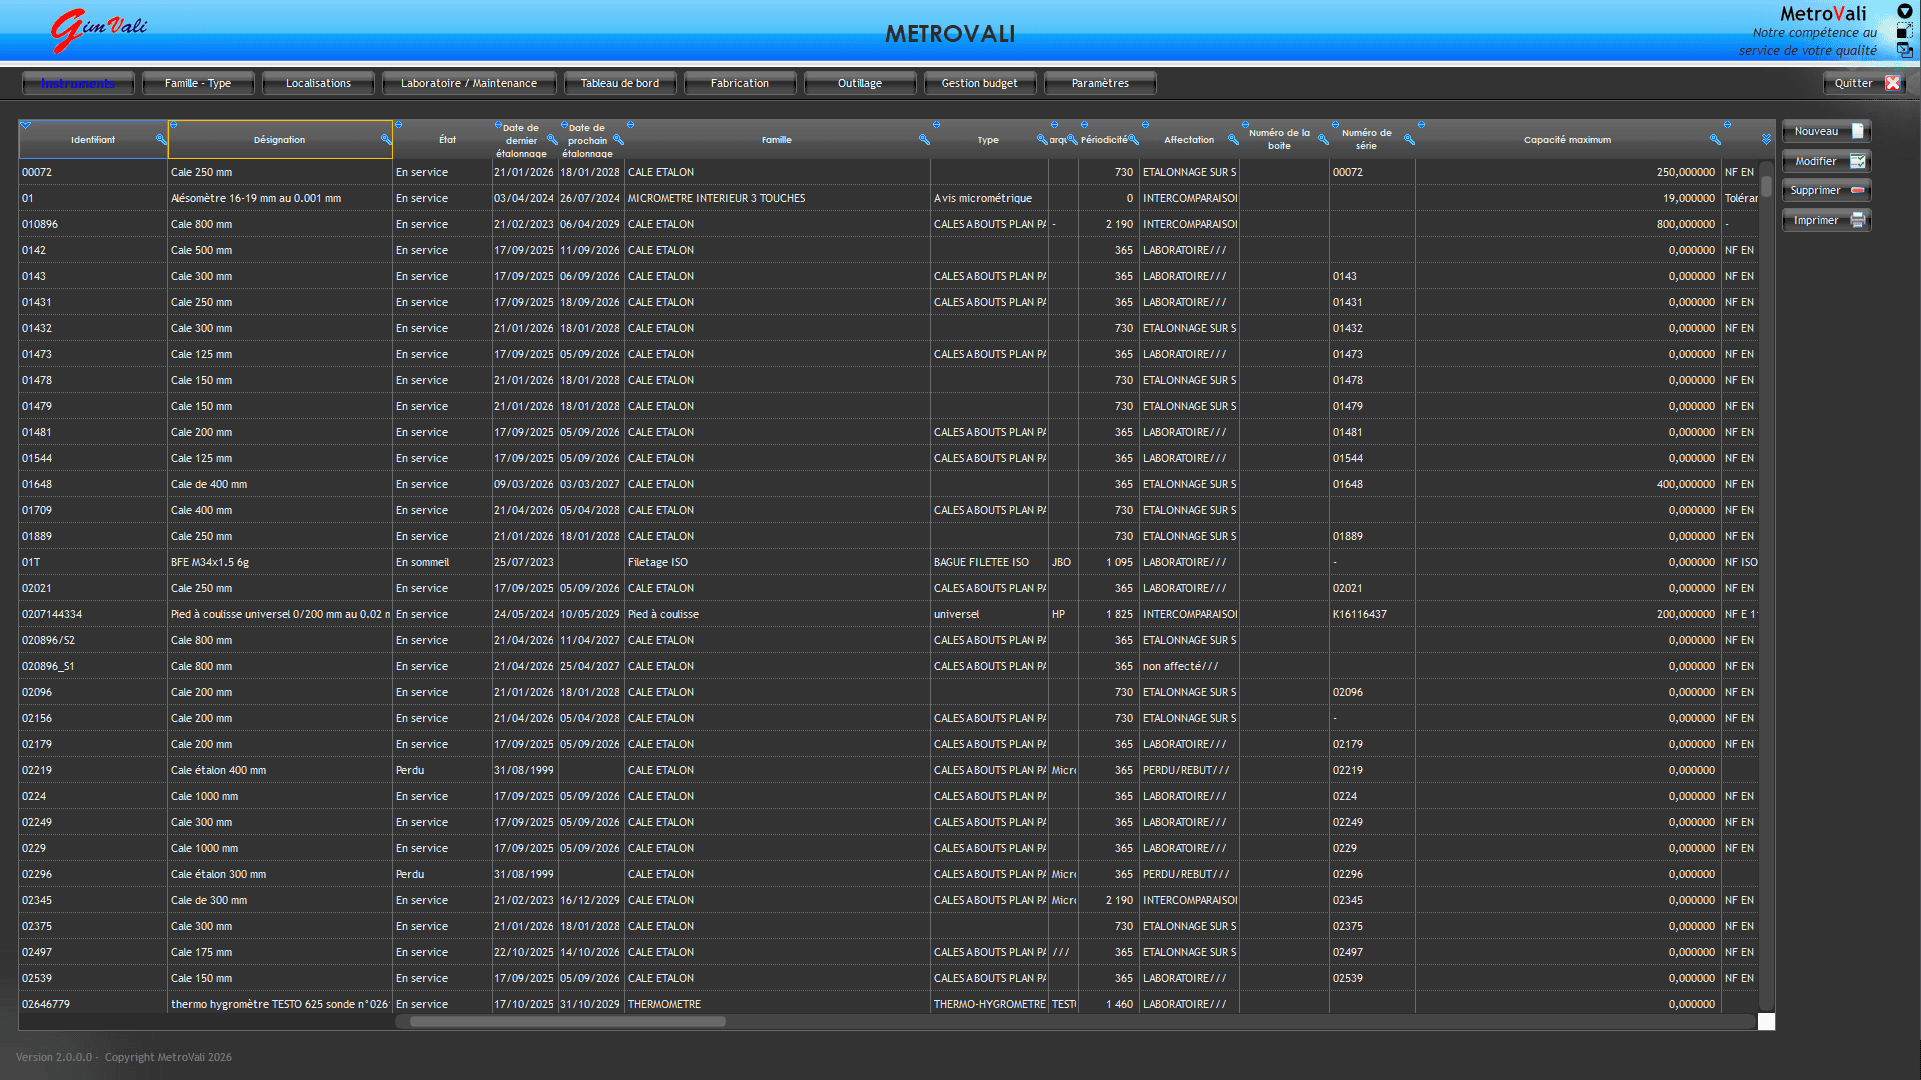Viewport: 1921px width, 1080px height.
Task: Select the row with identifier 0207144334
Action: tap(889, 614)
